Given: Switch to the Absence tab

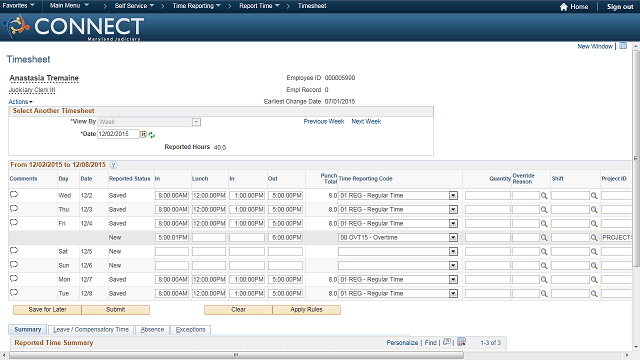Looking at the screenshot, I should pyautogui.click(x=152, y=329).
